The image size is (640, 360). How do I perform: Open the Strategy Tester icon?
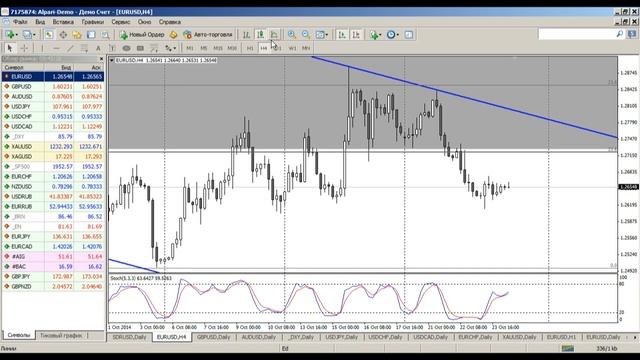coord(105,35)
